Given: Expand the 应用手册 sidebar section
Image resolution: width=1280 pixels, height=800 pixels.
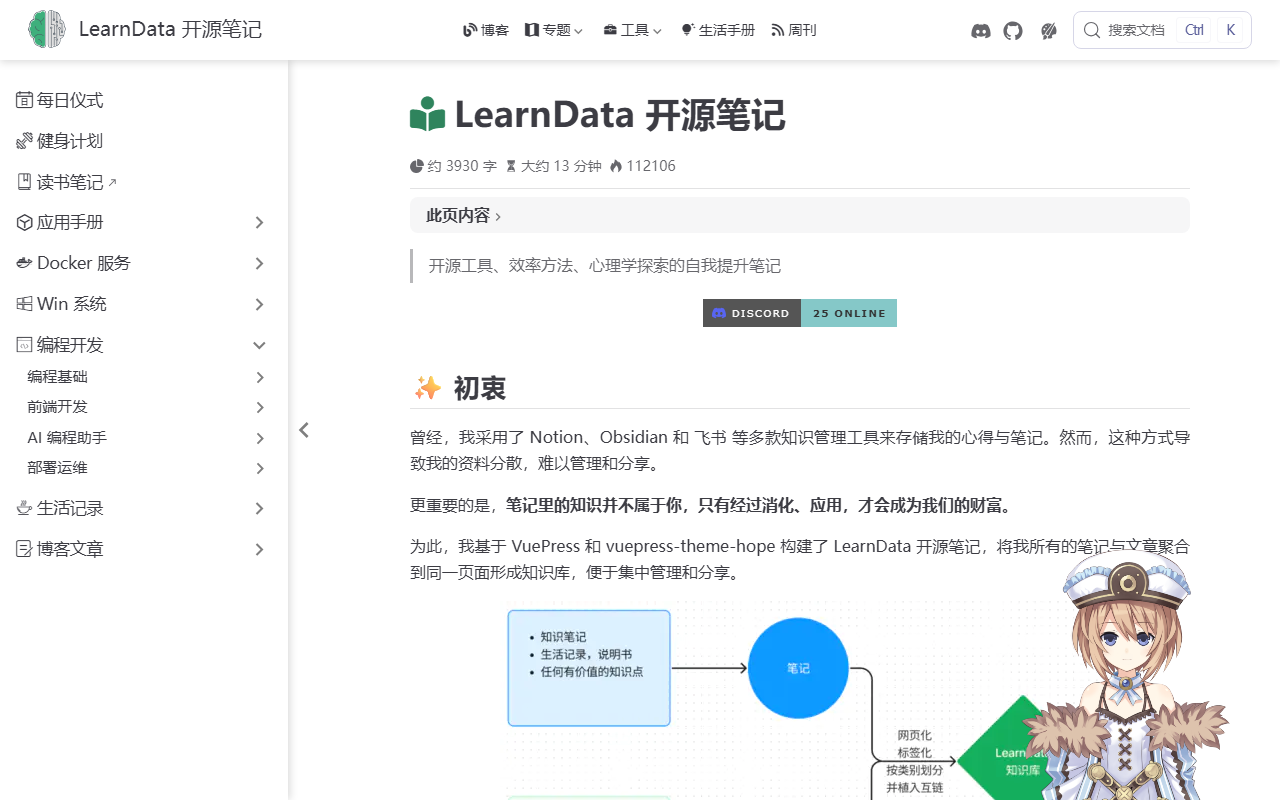Looking at the screenshot, I should (x=259, y=222).
